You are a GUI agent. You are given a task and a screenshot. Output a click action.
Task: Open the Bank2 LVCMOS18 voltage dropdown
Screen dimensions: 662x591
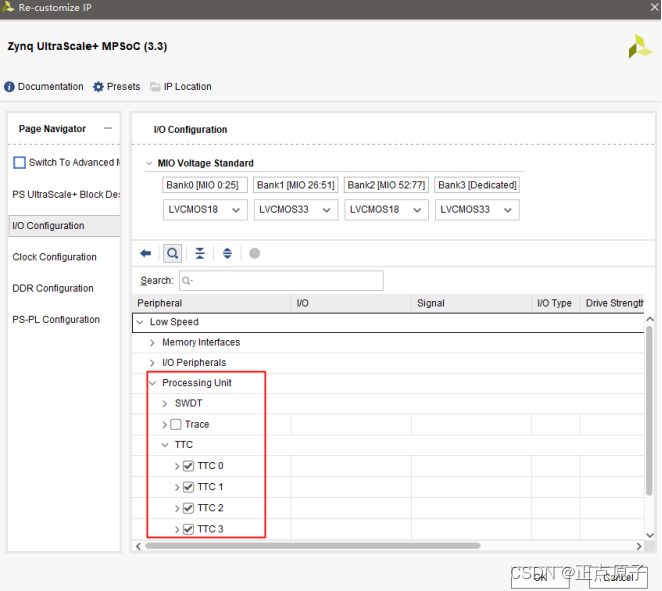click(x=386, y=210)
